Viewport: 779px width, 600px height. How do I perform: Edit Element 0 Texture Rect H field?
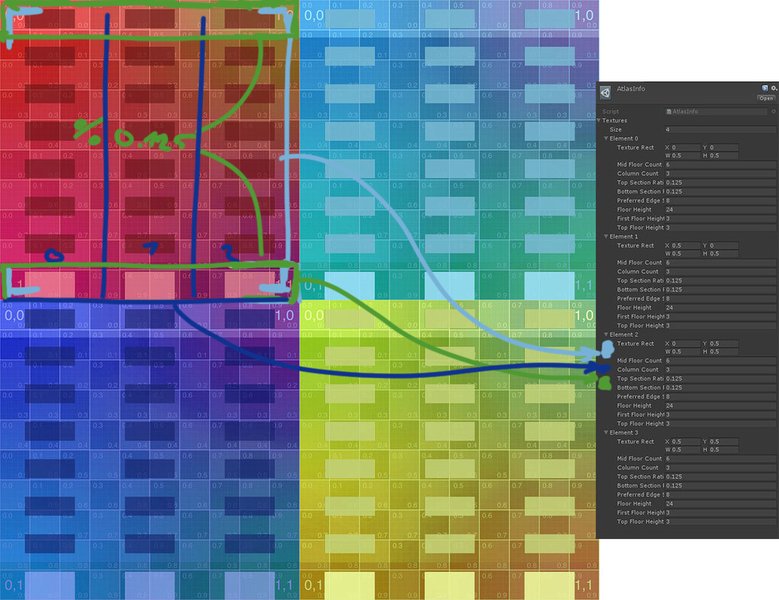pos(723,155)
